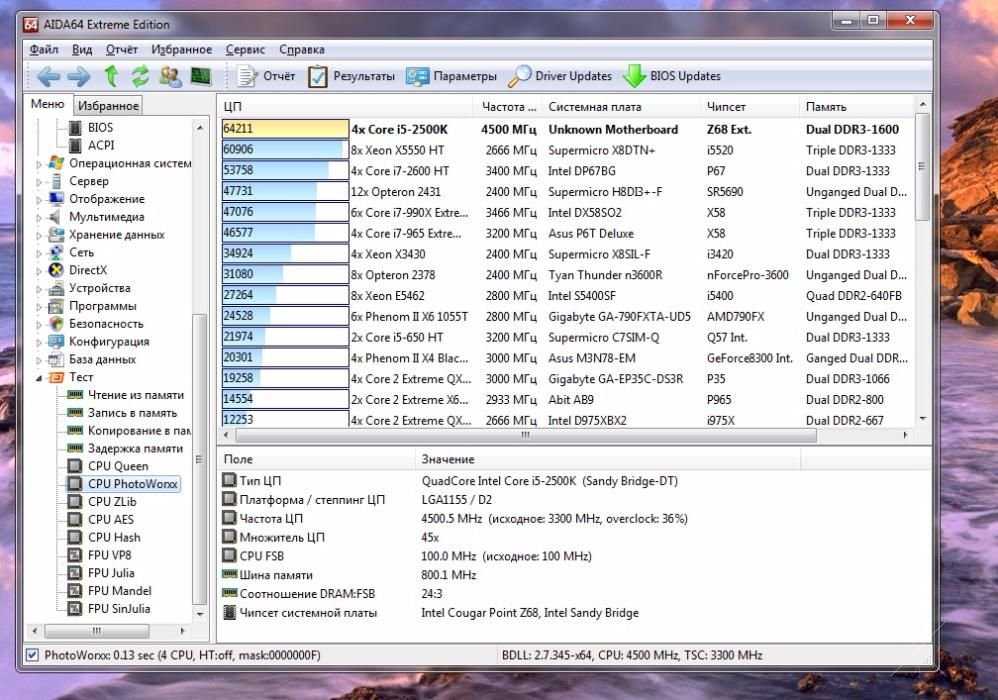This screenshot has width=998, height=700.
Task: Click the green Refresh arrows icon
Action: click(140, 76)
